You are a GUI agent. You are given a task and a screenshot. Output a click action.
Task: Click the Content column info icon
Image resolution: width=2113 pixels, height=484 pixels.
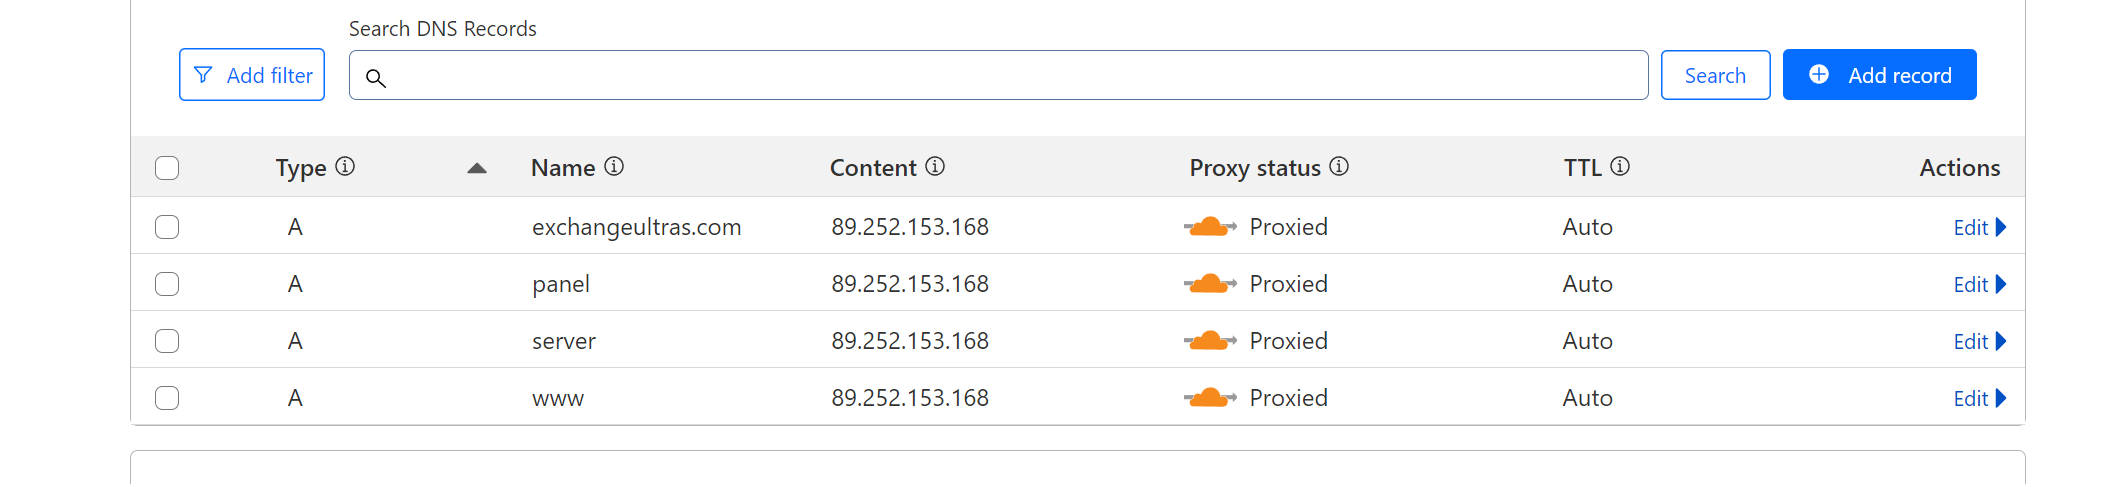click(935, 166)
